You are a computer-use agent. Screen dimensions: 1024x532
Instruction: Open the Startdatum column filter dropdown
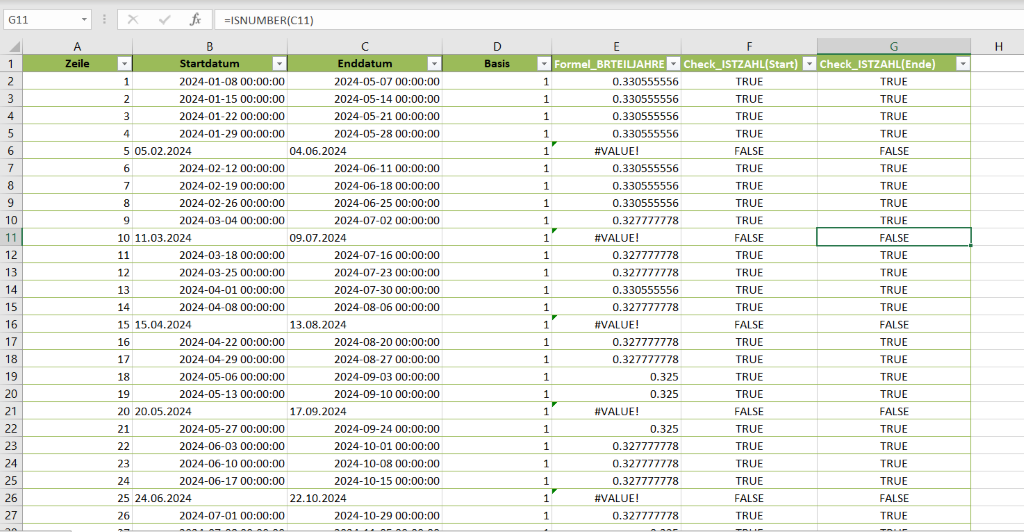(x=279, y=64)
